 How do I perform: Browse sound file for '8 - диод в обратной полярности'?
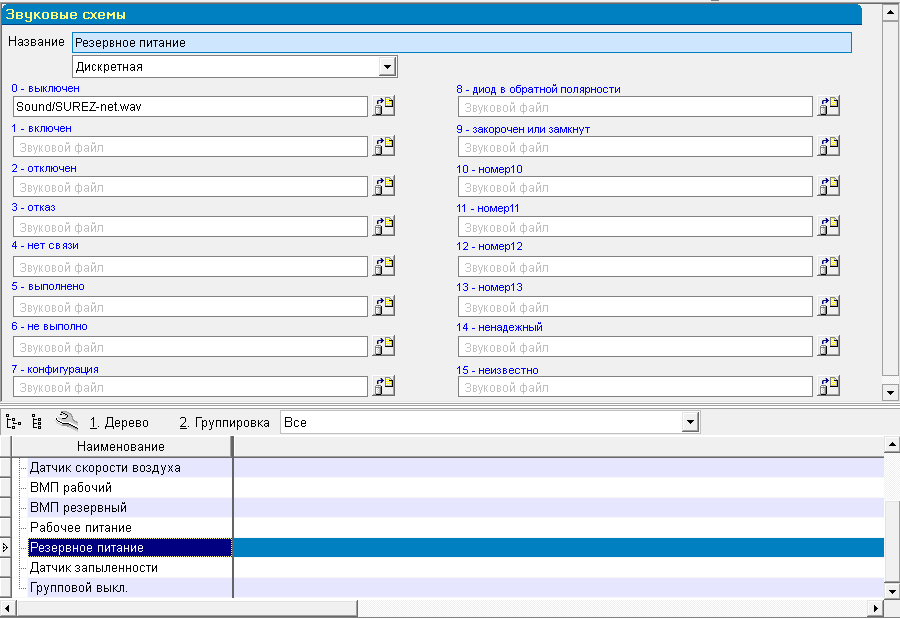pos(829,107)
